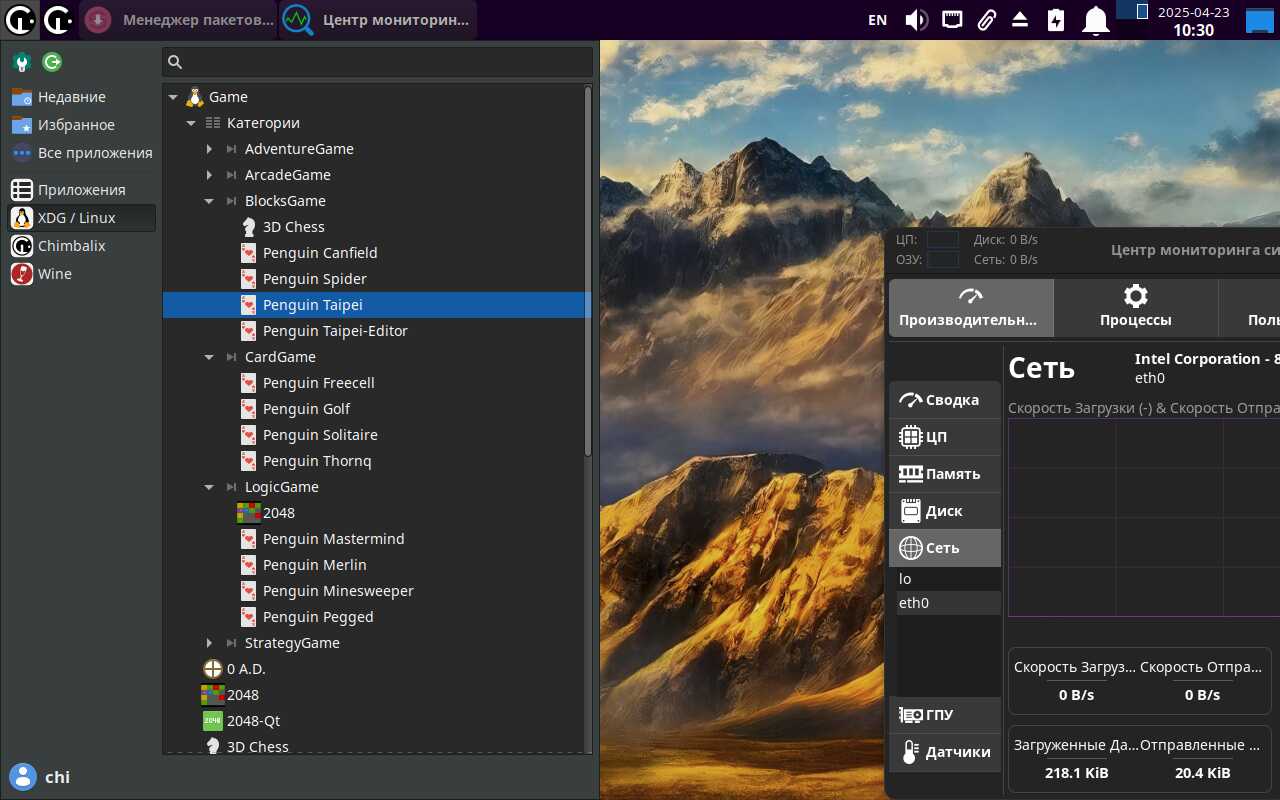Collapse the Game tree node
Screen dimensions: 1280x800
click(173, 97)
